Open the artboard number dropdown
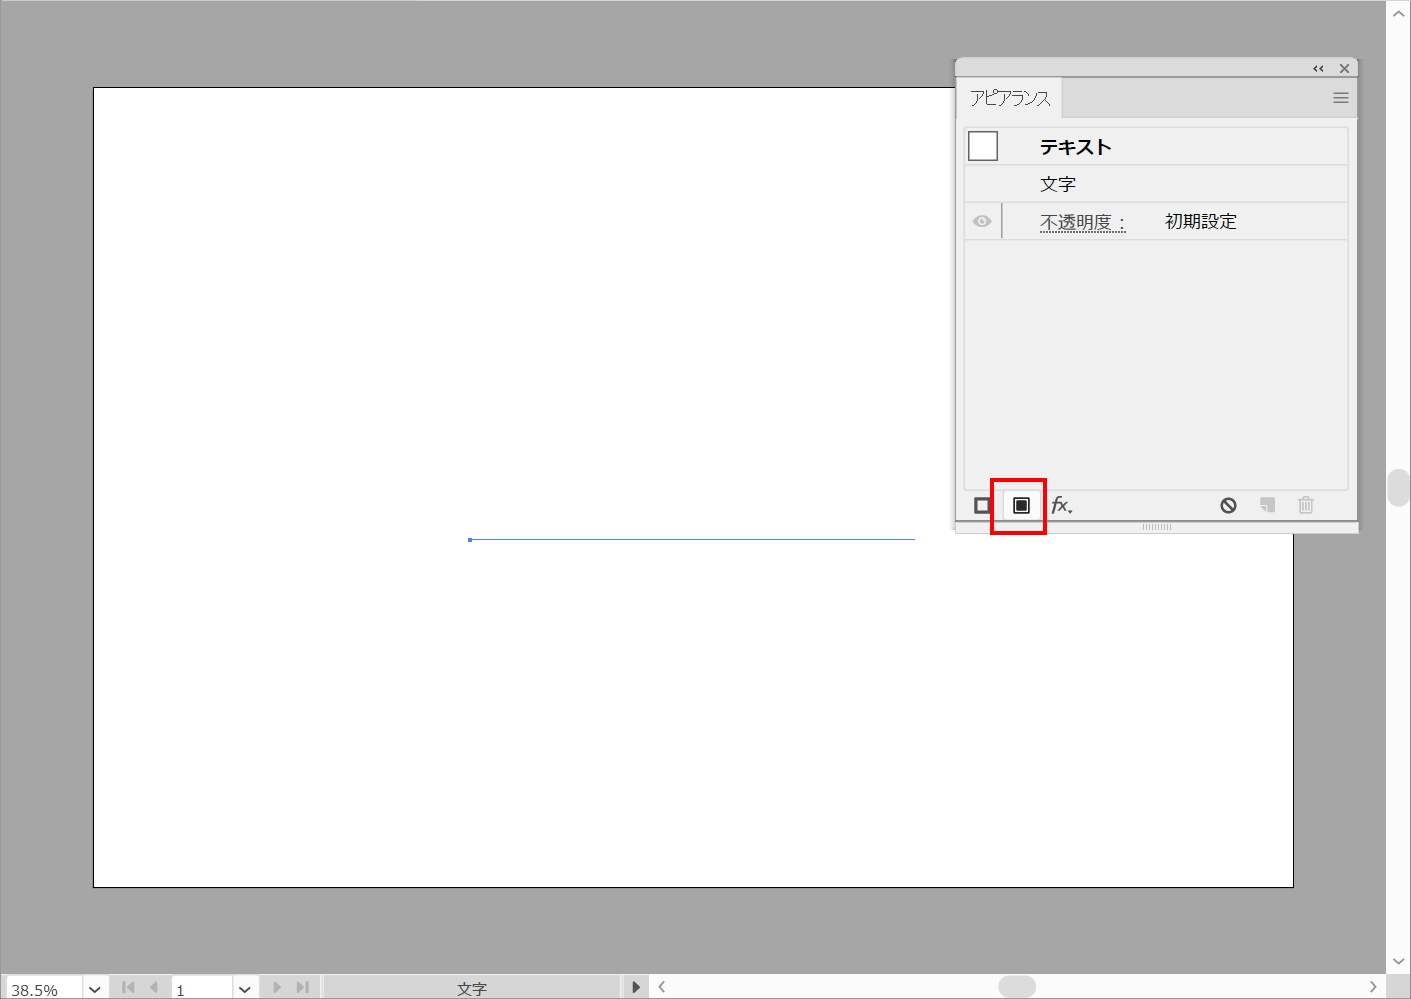 pyautogui.click(x=245, y=989)
